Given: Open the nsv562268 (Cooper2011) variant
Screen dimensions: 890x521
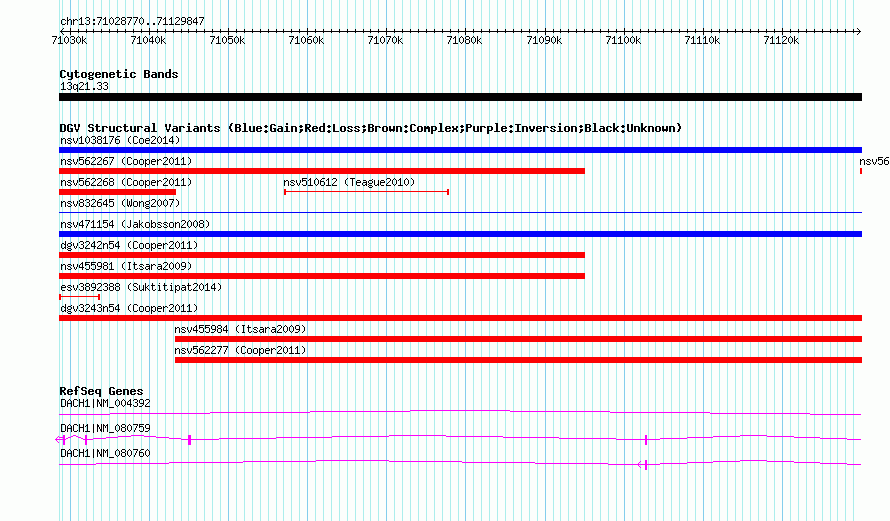Looking at the screenshot, I should [x=126, y=182].
